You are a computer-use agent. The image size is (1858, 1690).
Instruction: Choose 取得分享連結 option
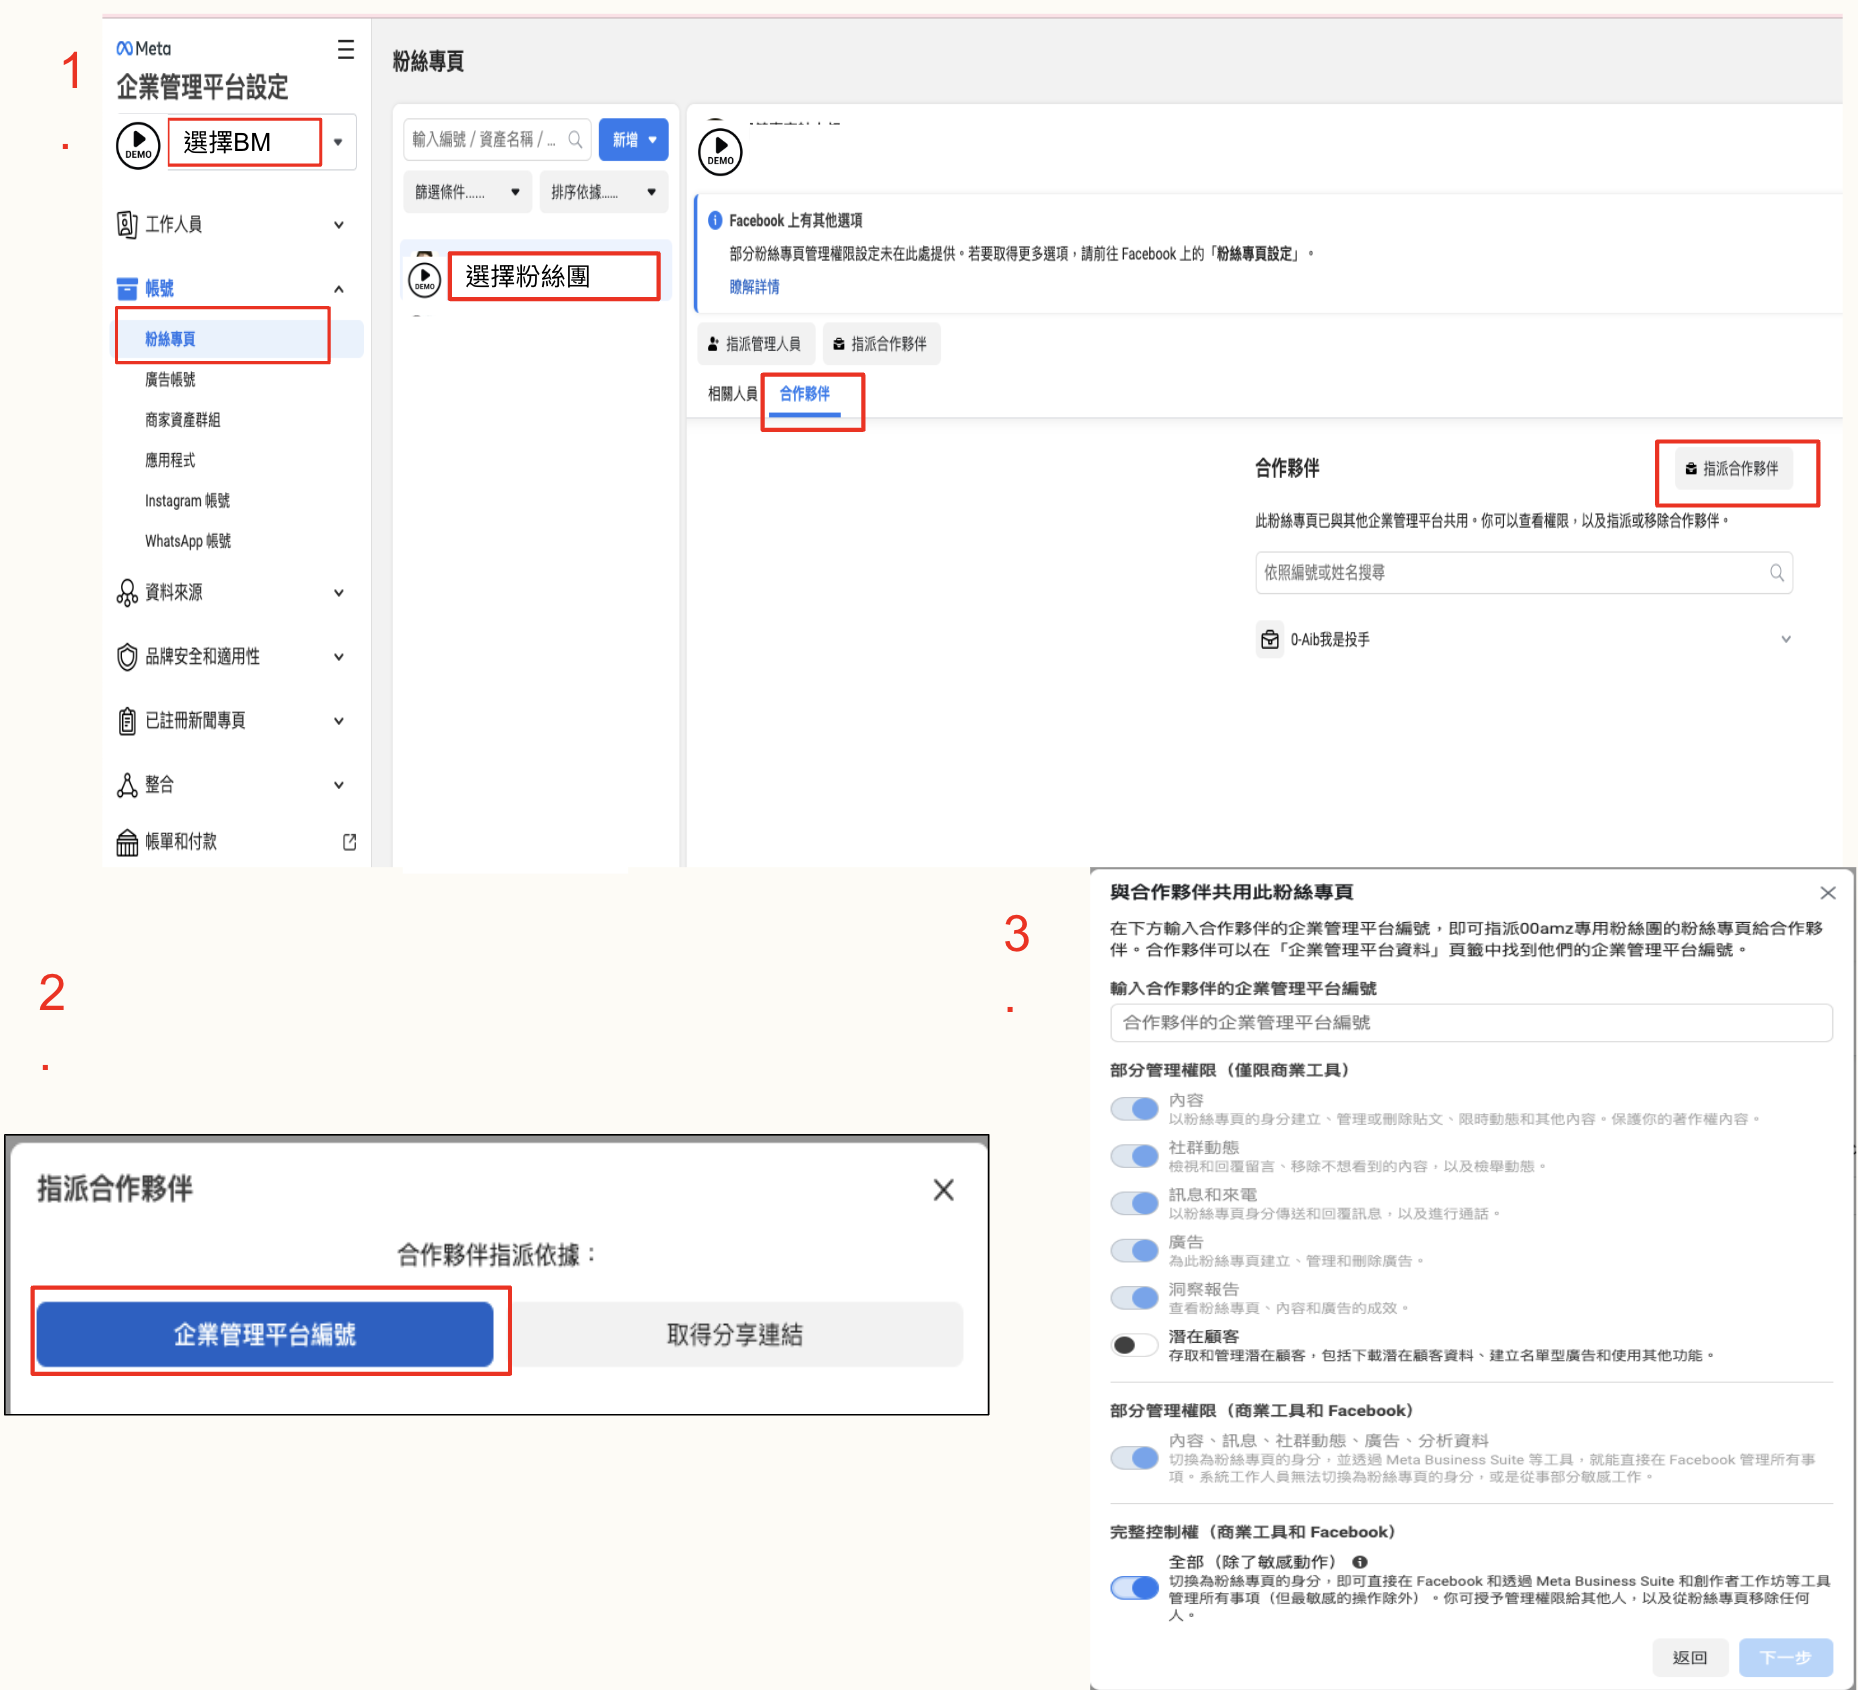[x=735, y=1335]
